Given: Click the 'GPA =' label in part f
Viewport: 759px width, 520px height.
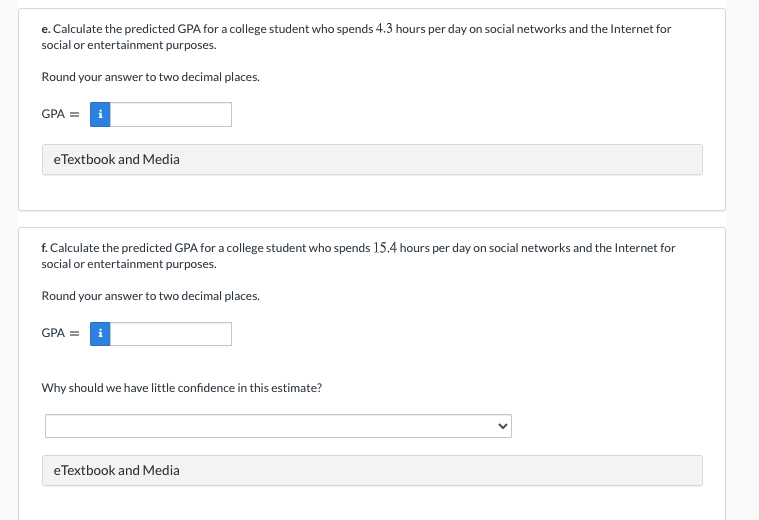Looking at the screenshot, I should pyautogui.click(x=61, y=333).
